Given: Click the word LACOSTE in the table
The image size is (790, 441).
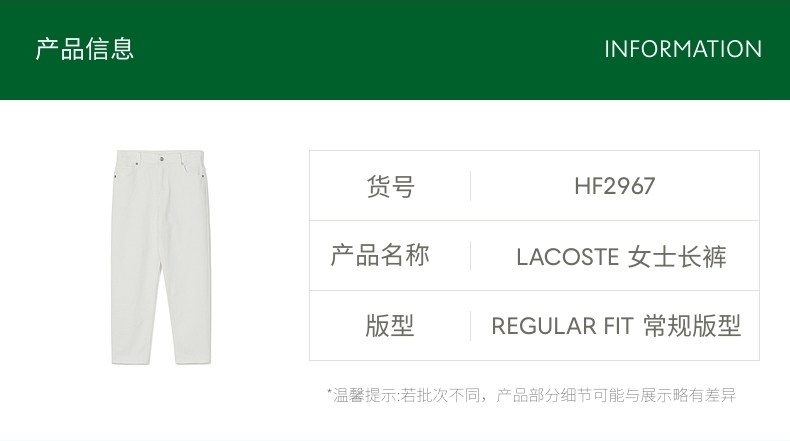Looking at the screenshot, I should pos(567,257).
